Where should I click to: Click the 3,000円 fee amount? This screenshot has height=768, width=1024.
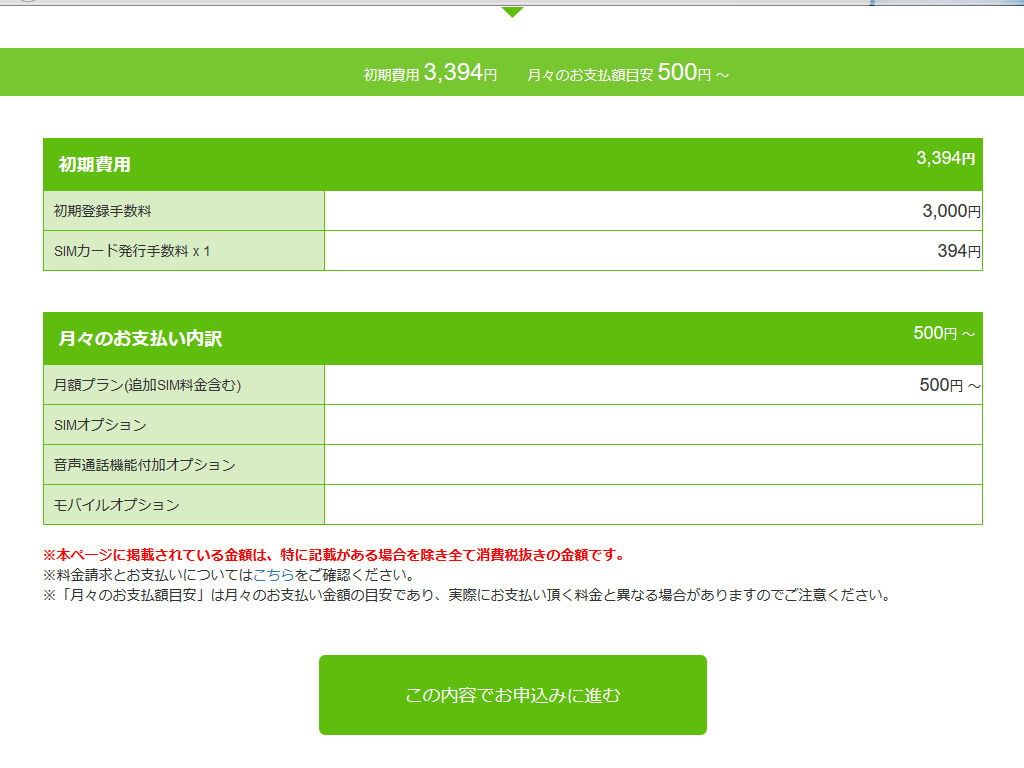pyautogui.click(x=951, y=211)
